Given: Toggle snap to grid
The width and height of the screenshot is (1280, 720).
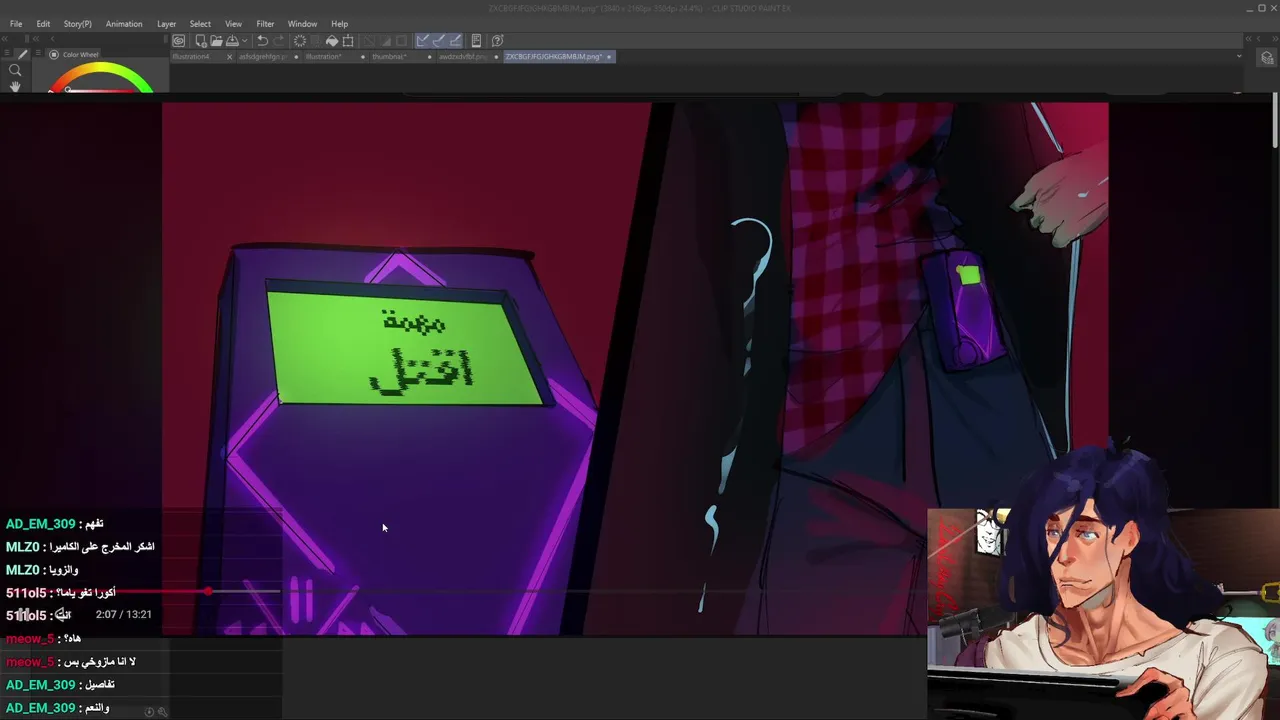Looking at the screenshot, I should [455, 41].
